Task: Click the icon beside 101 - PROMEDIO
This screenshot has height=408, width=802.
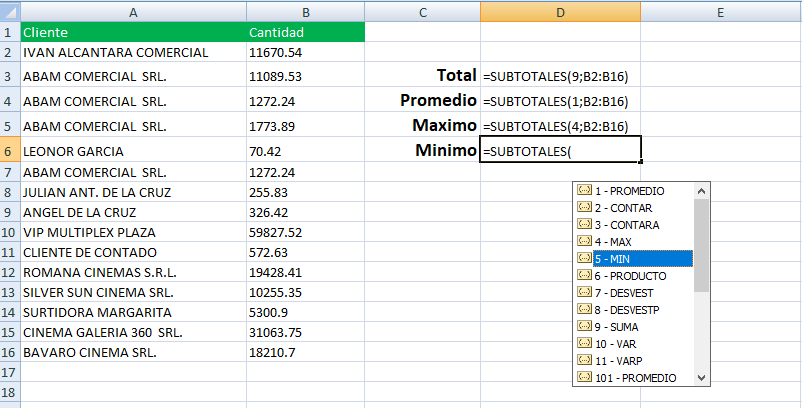Action: [584, 377]
